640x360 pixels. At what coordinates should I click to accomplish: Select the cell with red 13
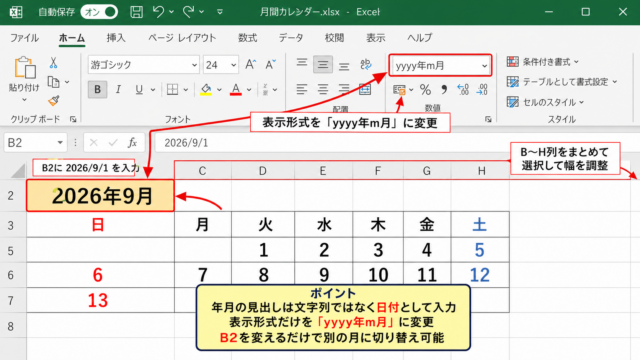(100, 300)
